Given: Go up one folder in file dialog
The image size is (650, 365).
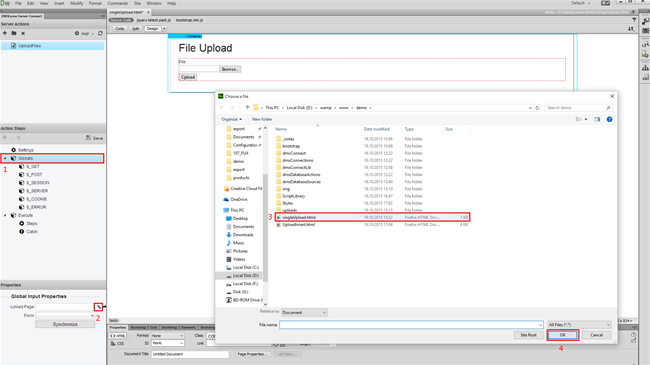Looking at the screenshot, I should point(247,107).
